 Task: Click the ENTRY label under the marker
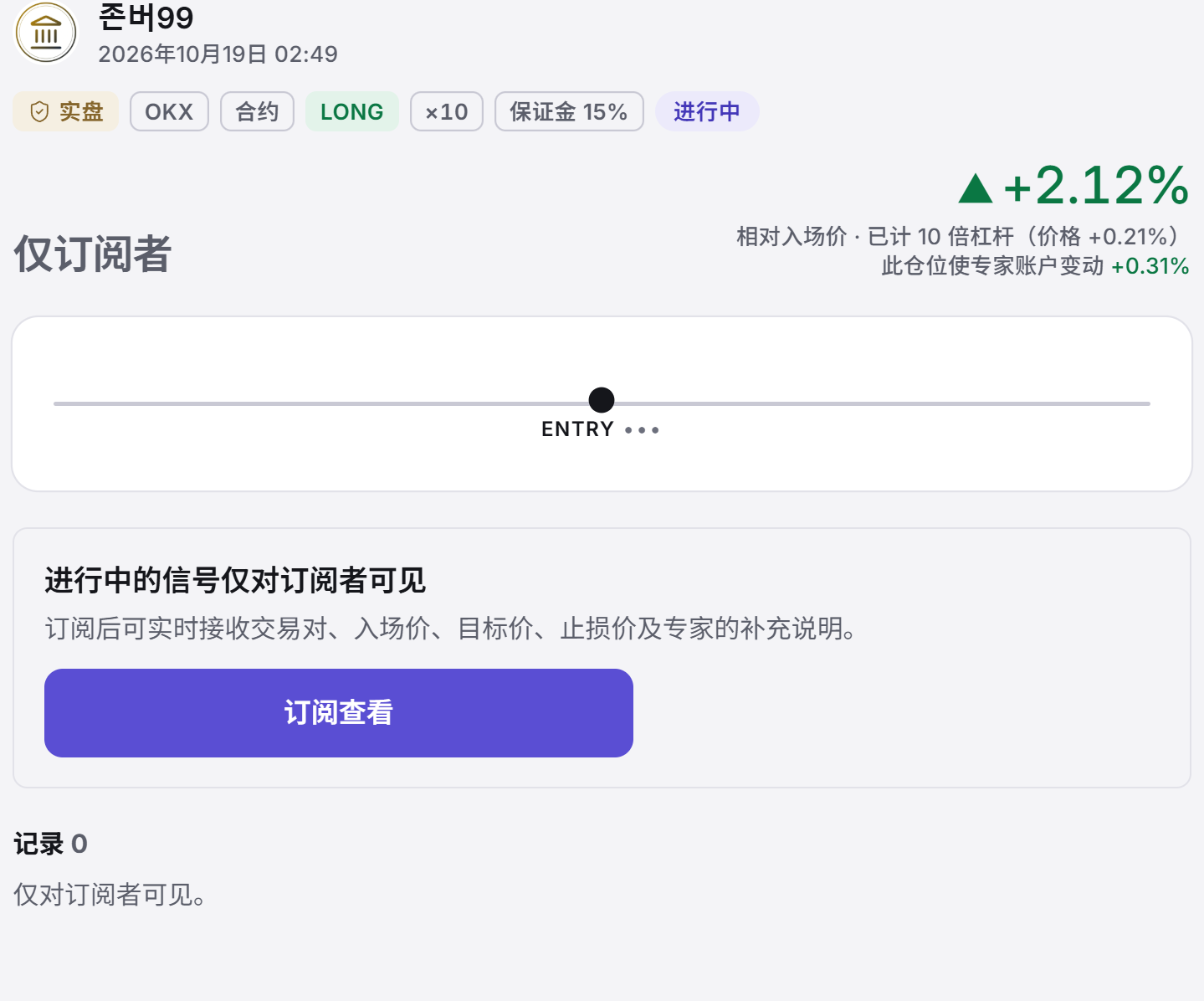578,430
